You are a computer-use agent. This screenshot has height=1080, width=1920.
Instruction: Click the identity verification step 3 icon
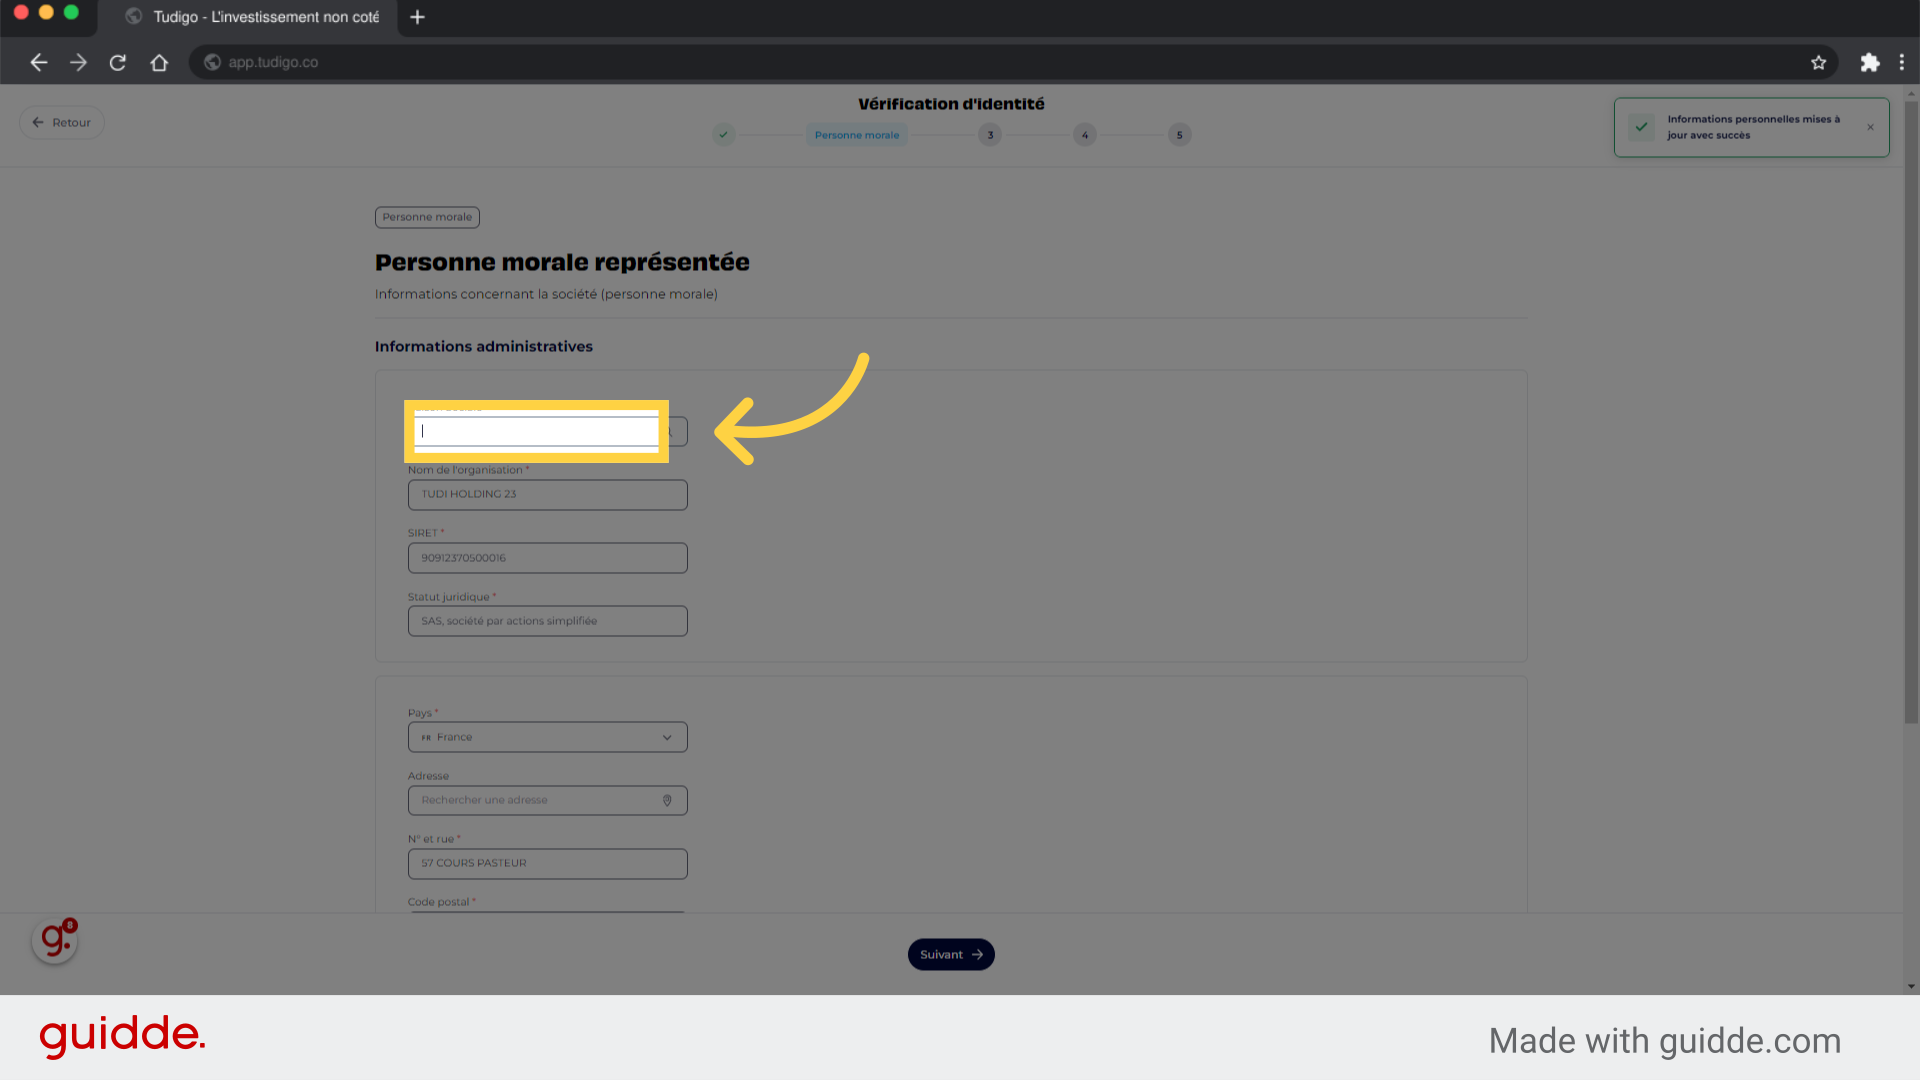click(x=989, y=133)
